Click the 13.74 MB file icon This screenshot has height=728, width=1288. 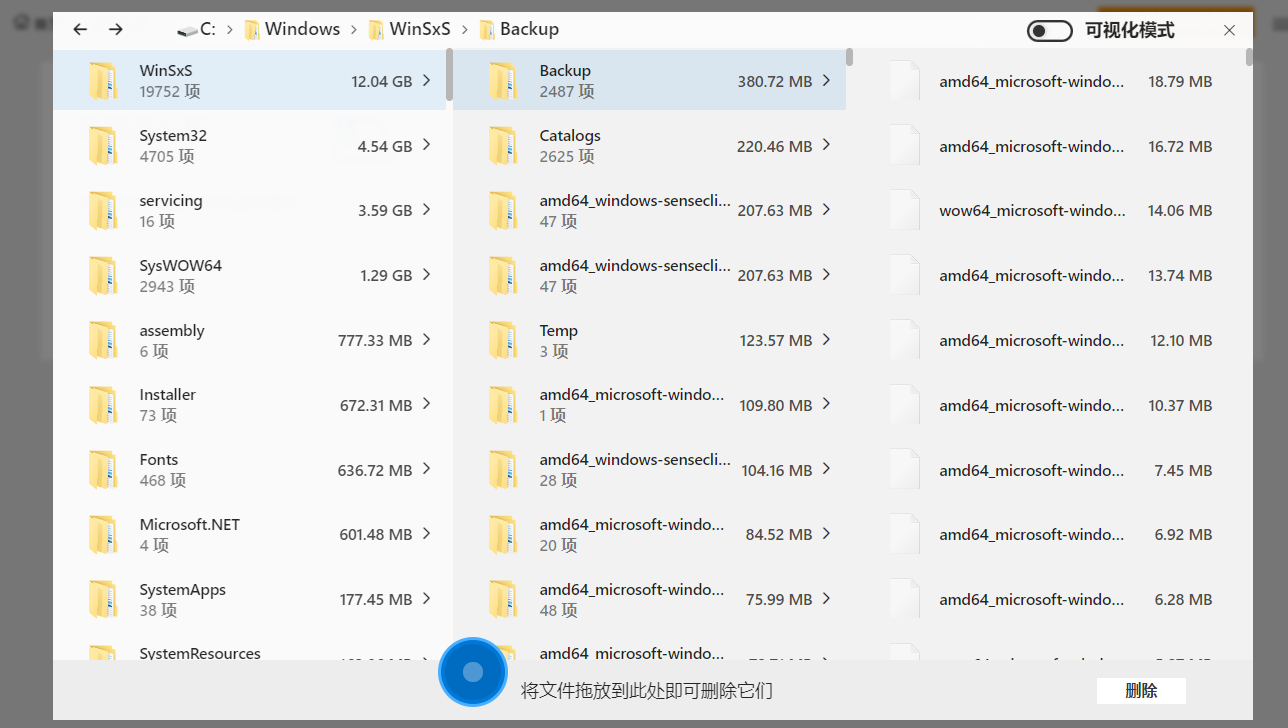click(x=904, y=276)
